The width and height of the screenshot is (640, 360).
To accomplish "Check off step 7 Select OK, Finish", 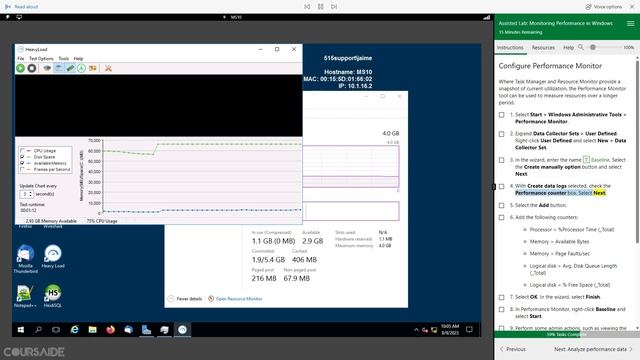I will [x=502, y=297].
